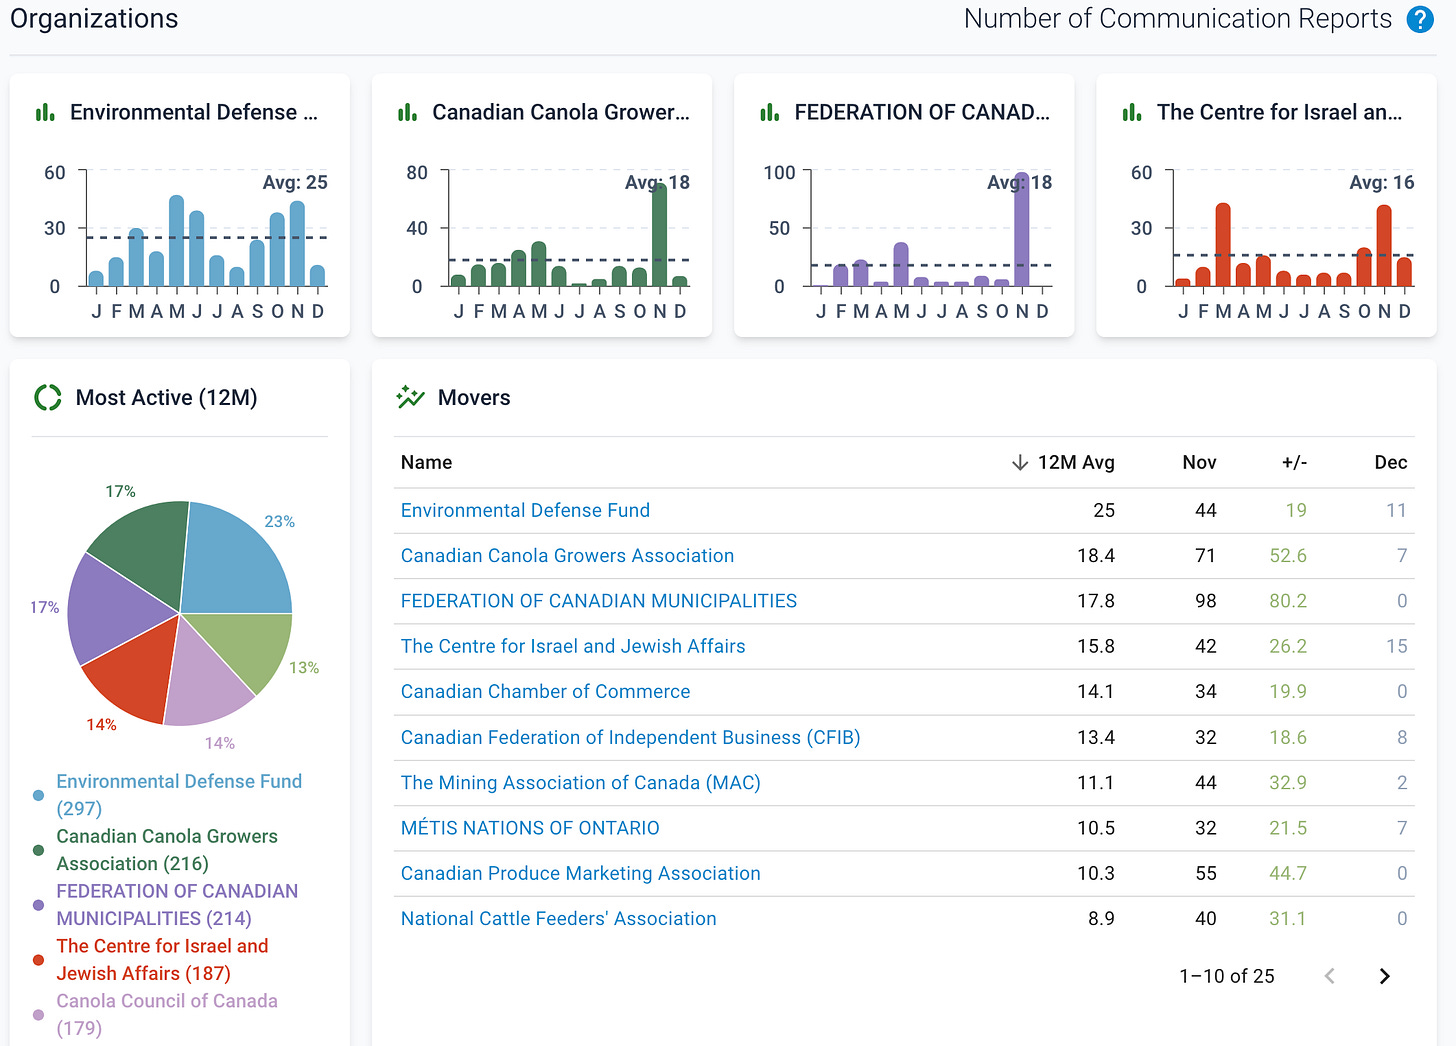Click red legend dot for Centre for Israel
Image resolution: width=1456 pixels, height=1046 pixels.
(38, 960)
